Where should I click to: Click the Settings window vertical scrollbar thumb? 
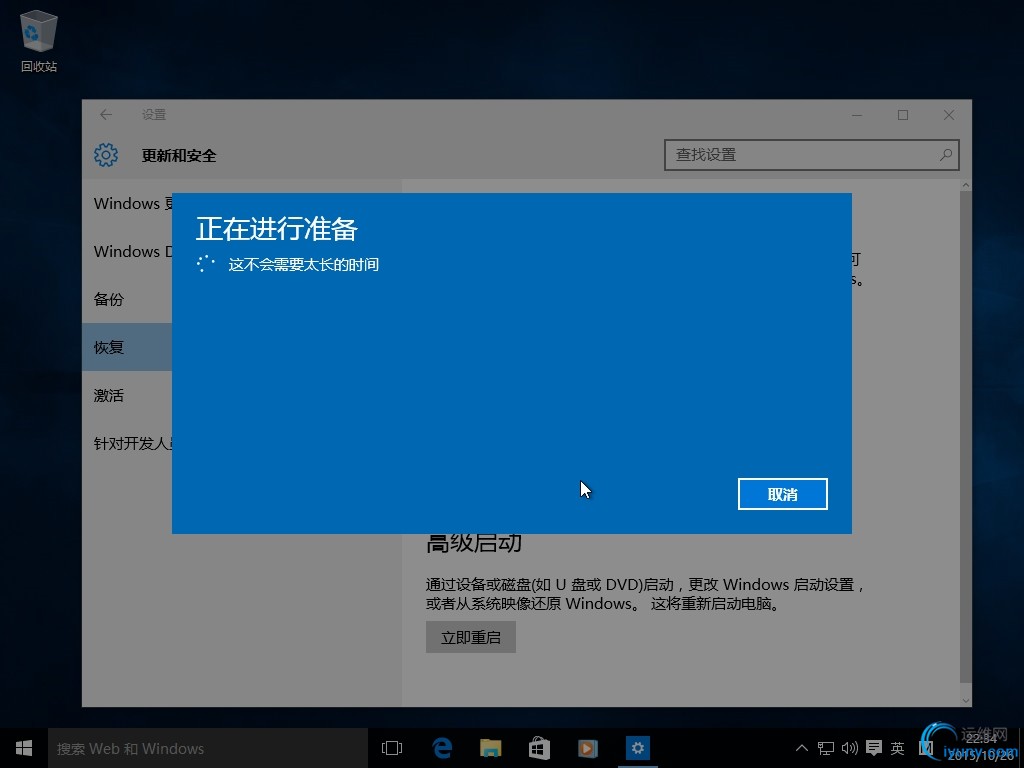pyautogui.click(x=966, y=436)
